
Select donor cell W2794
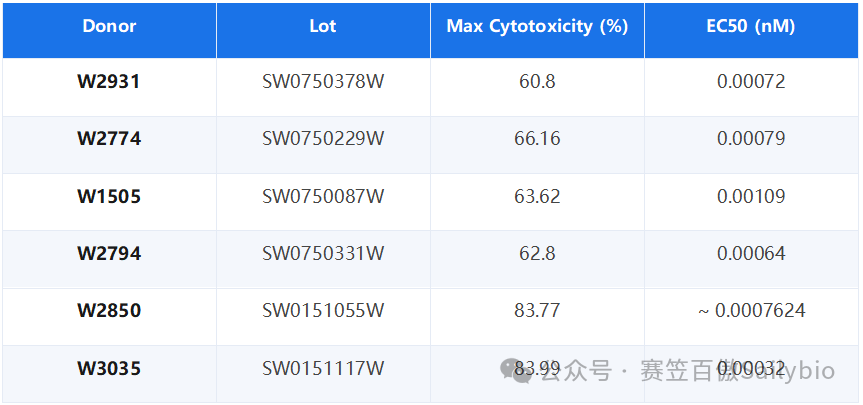point(109,253)
